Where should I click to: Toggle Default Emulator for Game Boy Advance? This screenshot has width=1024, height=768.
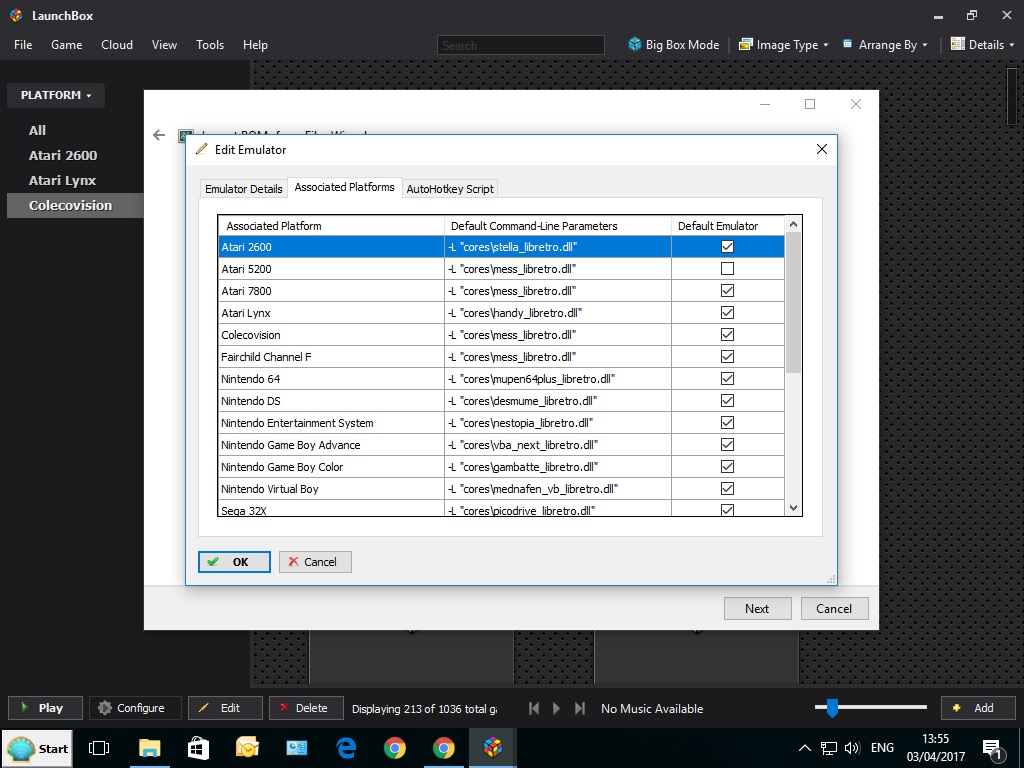727,444
